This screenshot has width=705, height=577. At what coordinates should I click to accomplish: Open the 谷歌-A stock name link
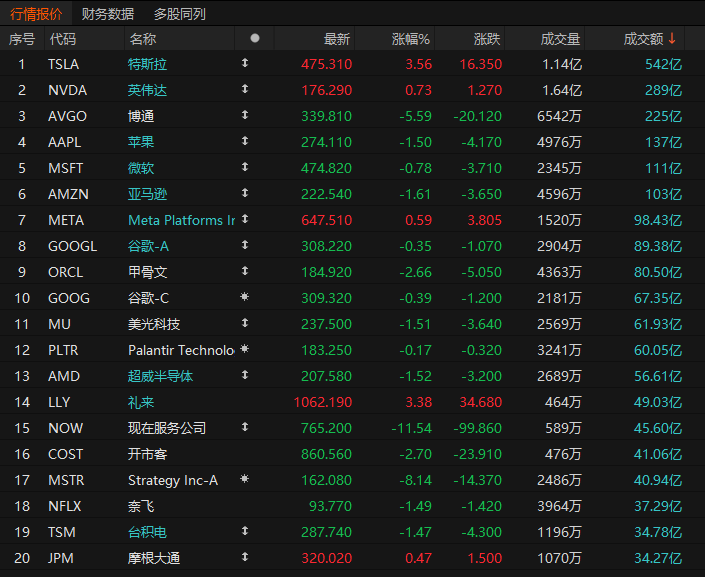pos(148,246)
